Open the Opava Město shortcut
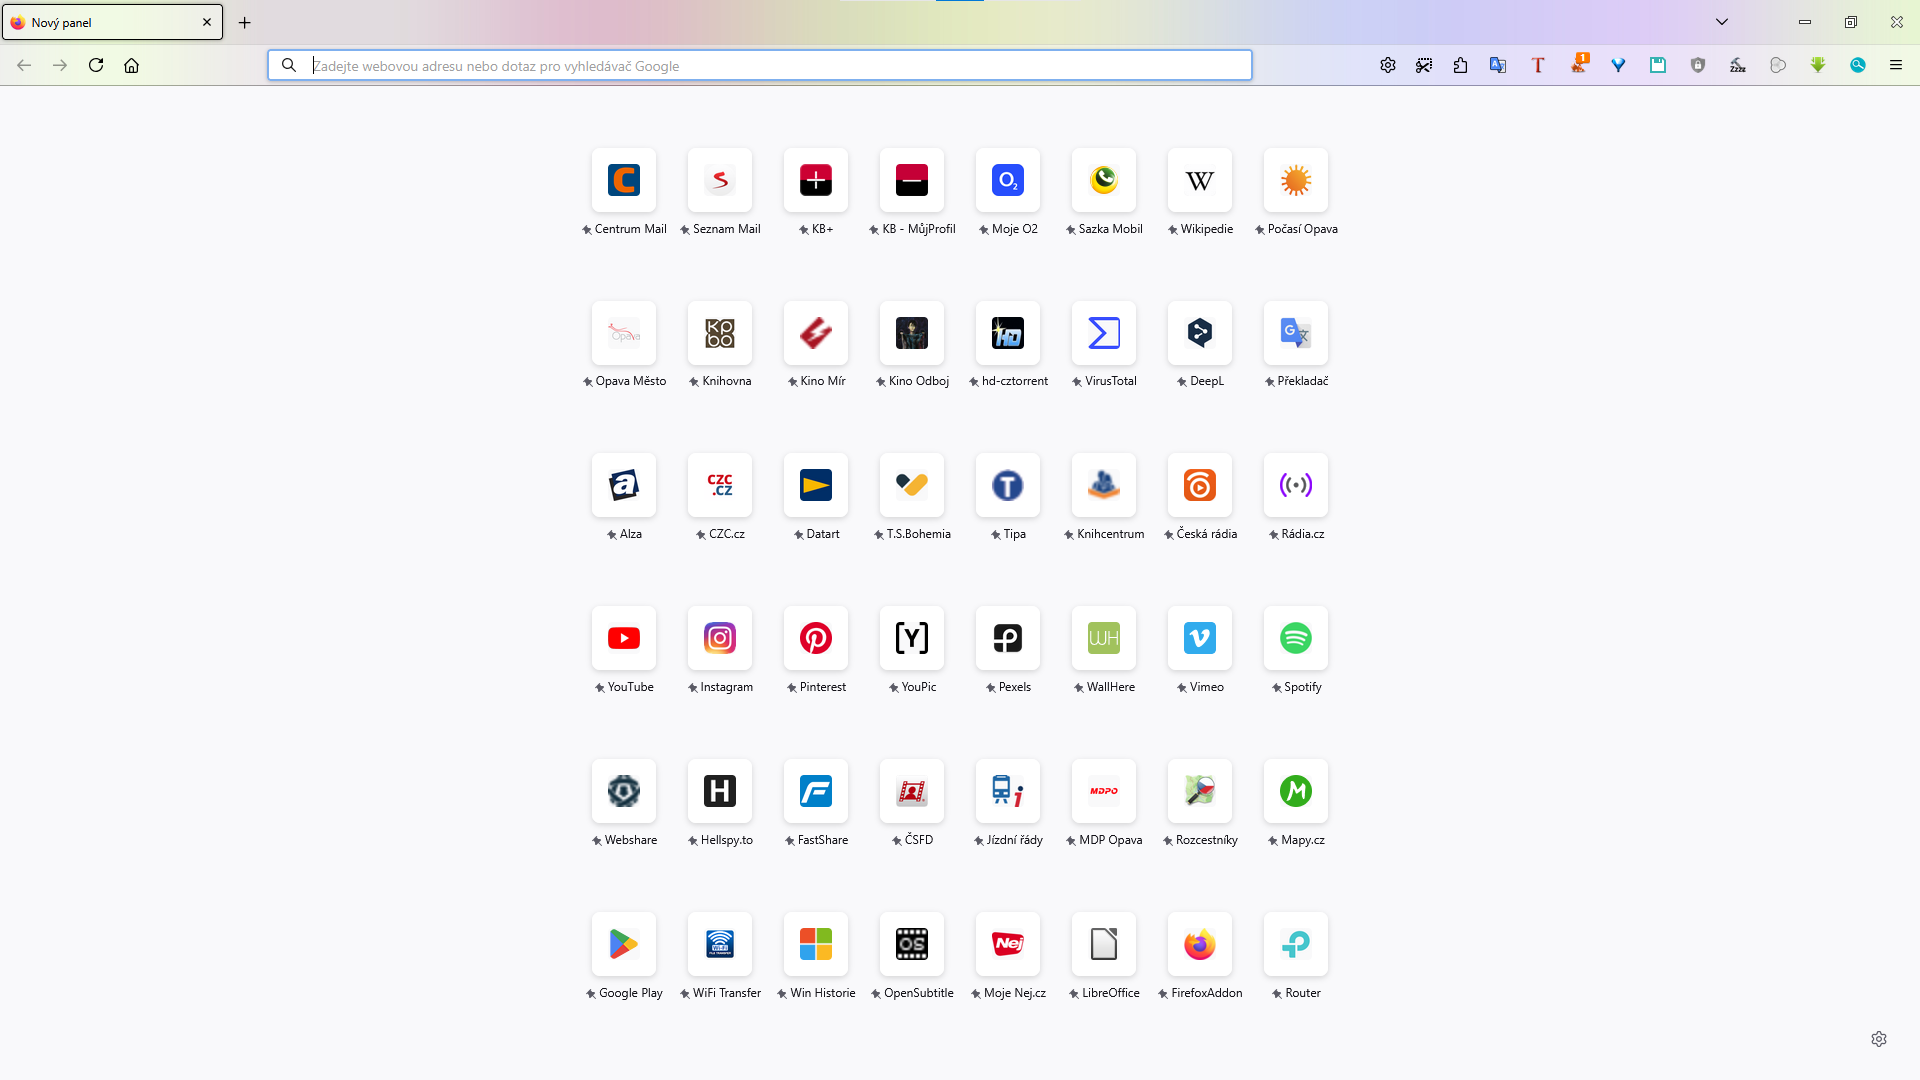The image size is (1920, 1080). click(x=624, y=333)
